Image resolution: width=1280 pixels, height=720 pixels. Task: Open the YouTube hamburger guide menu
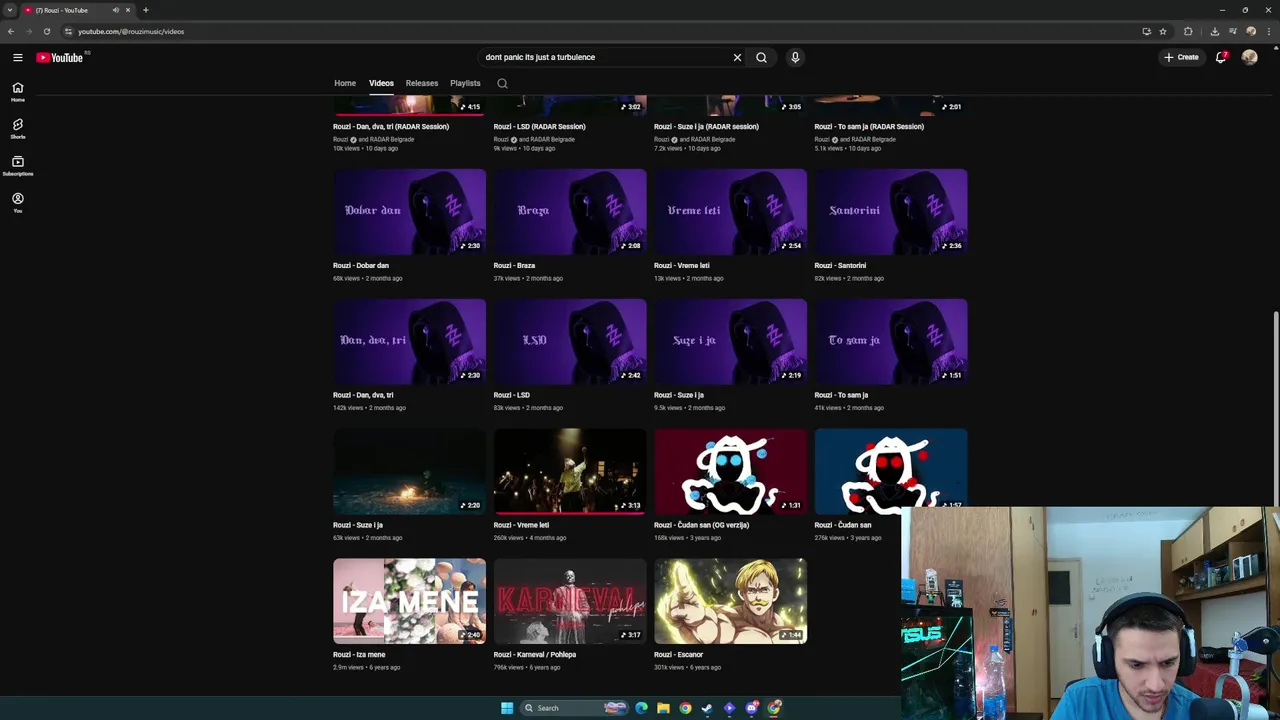coord(18,57)
